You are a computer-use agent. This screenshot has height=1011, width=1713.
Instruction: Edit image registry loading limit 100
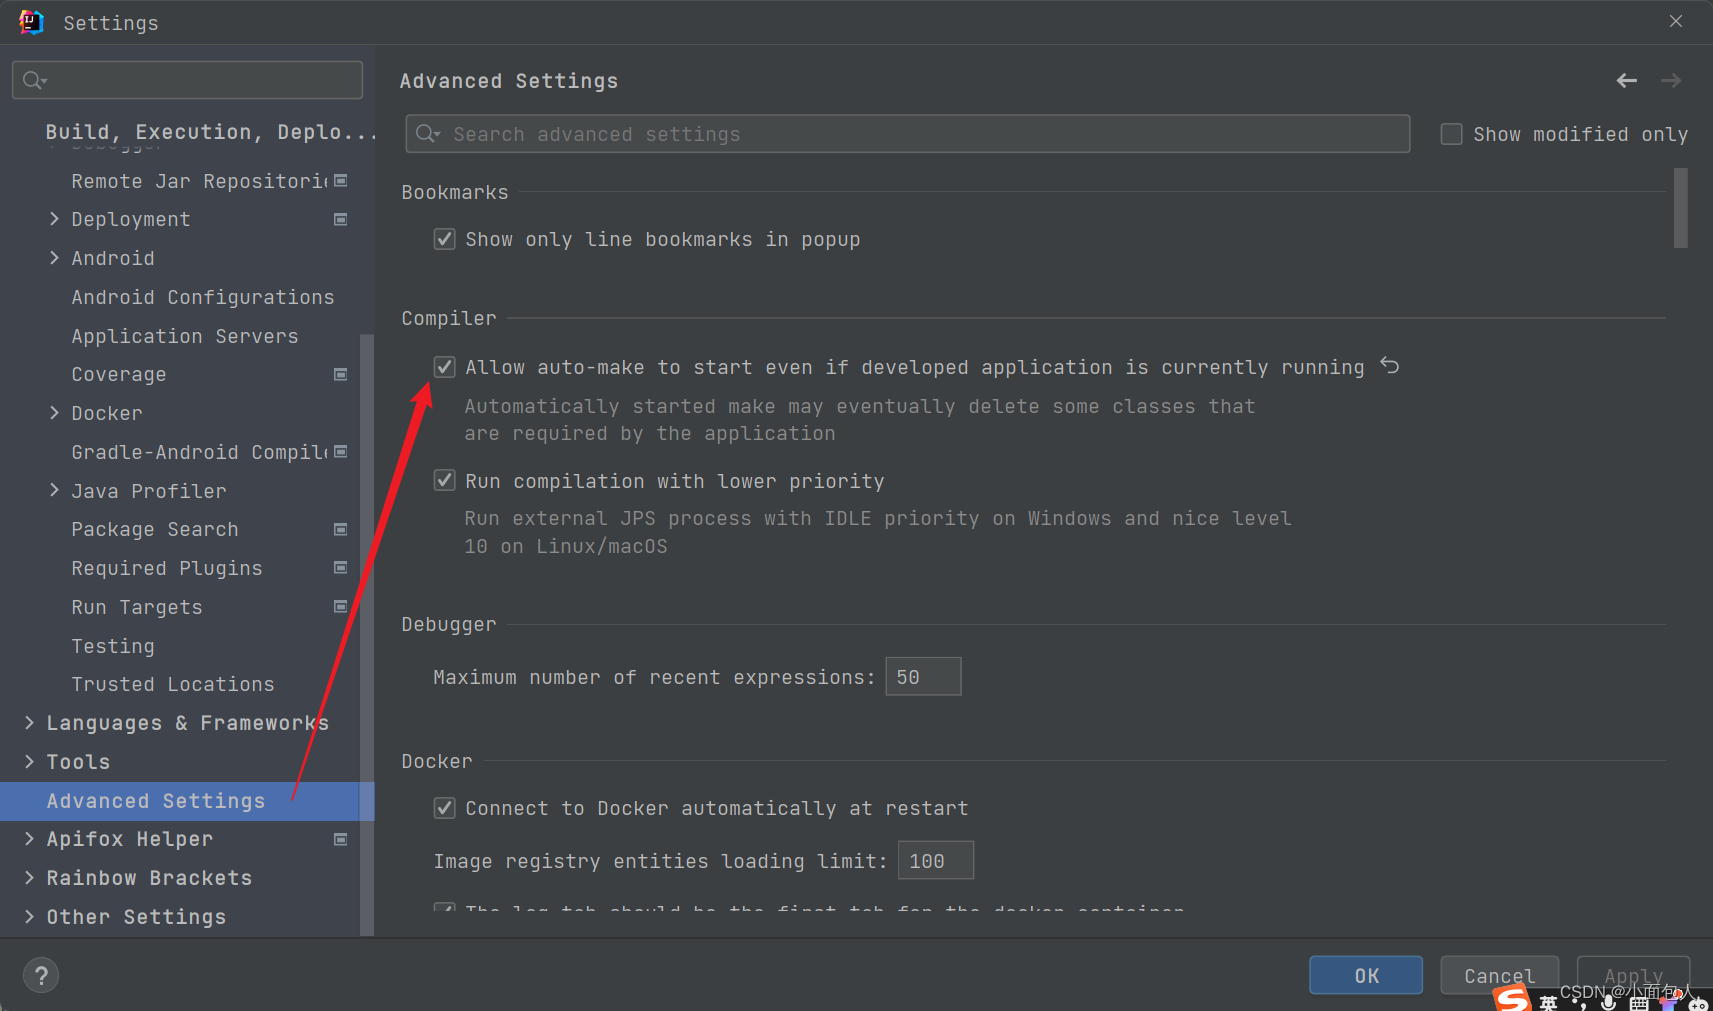point(936,860)
